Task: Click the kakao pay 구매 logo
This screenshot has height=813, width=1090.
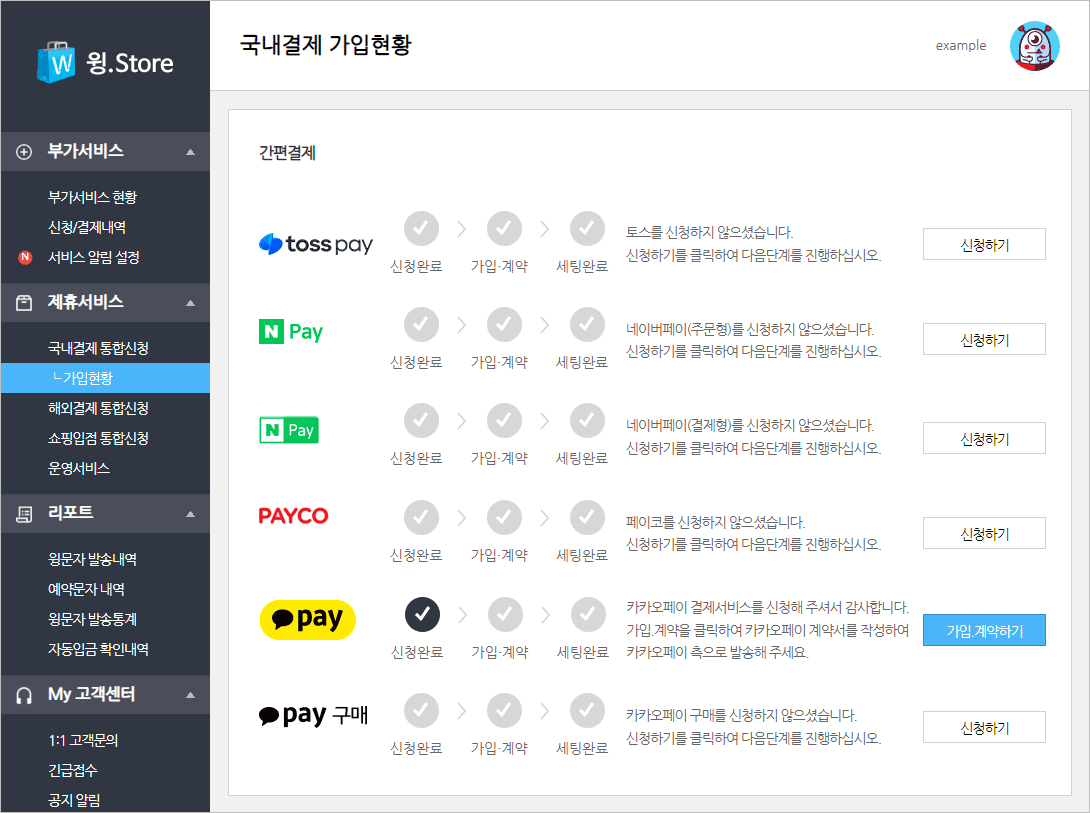Action: [x=313, y=715]
